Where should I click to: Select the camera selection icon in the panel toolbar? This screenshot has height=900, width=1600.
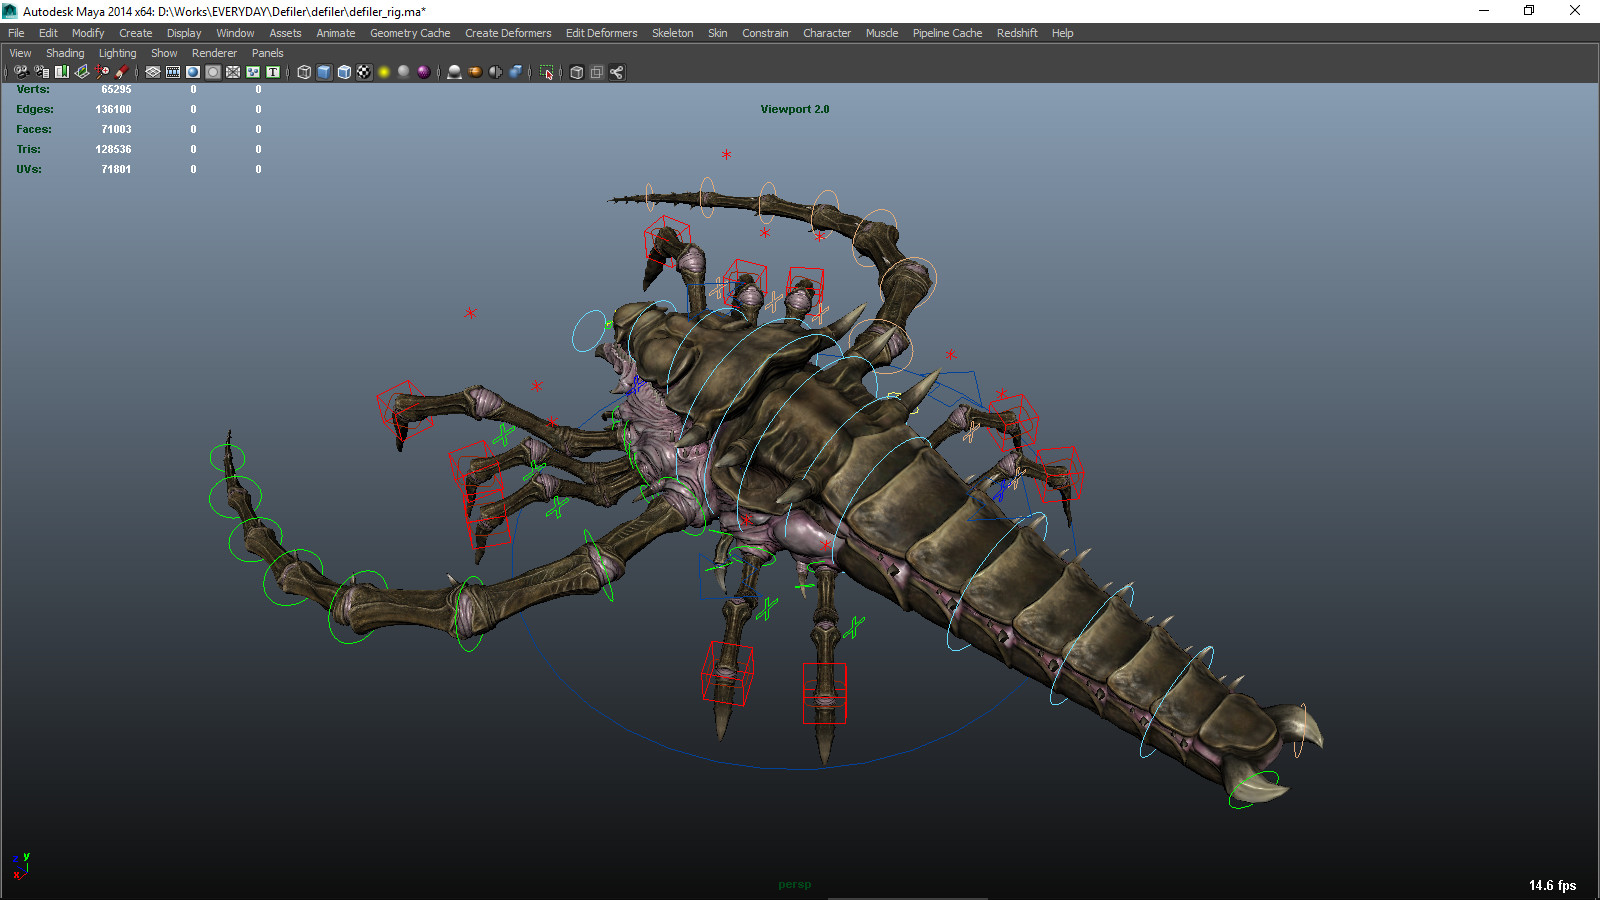[22, 71]
